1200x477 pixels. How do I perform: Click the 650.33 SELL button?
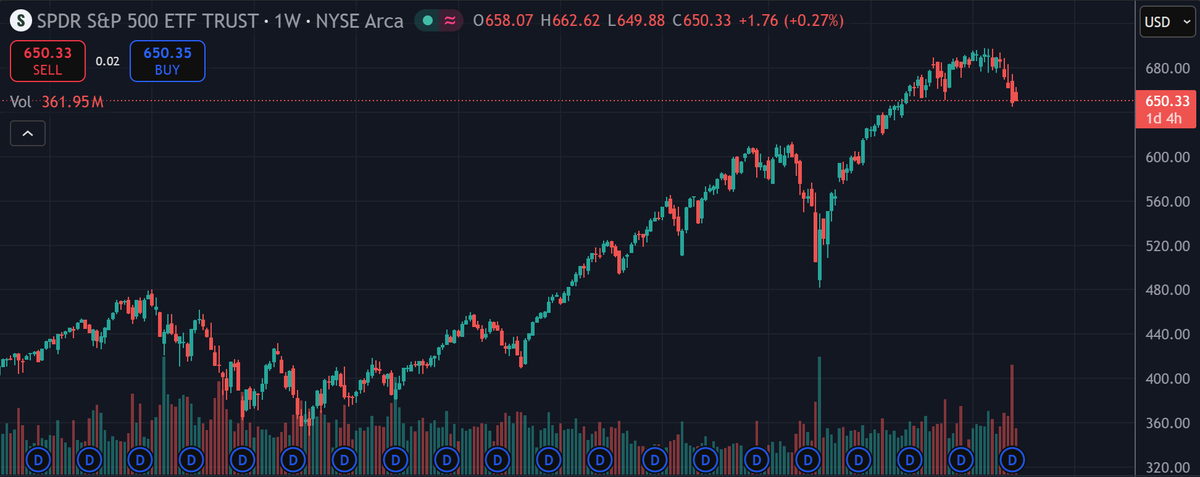48,61
